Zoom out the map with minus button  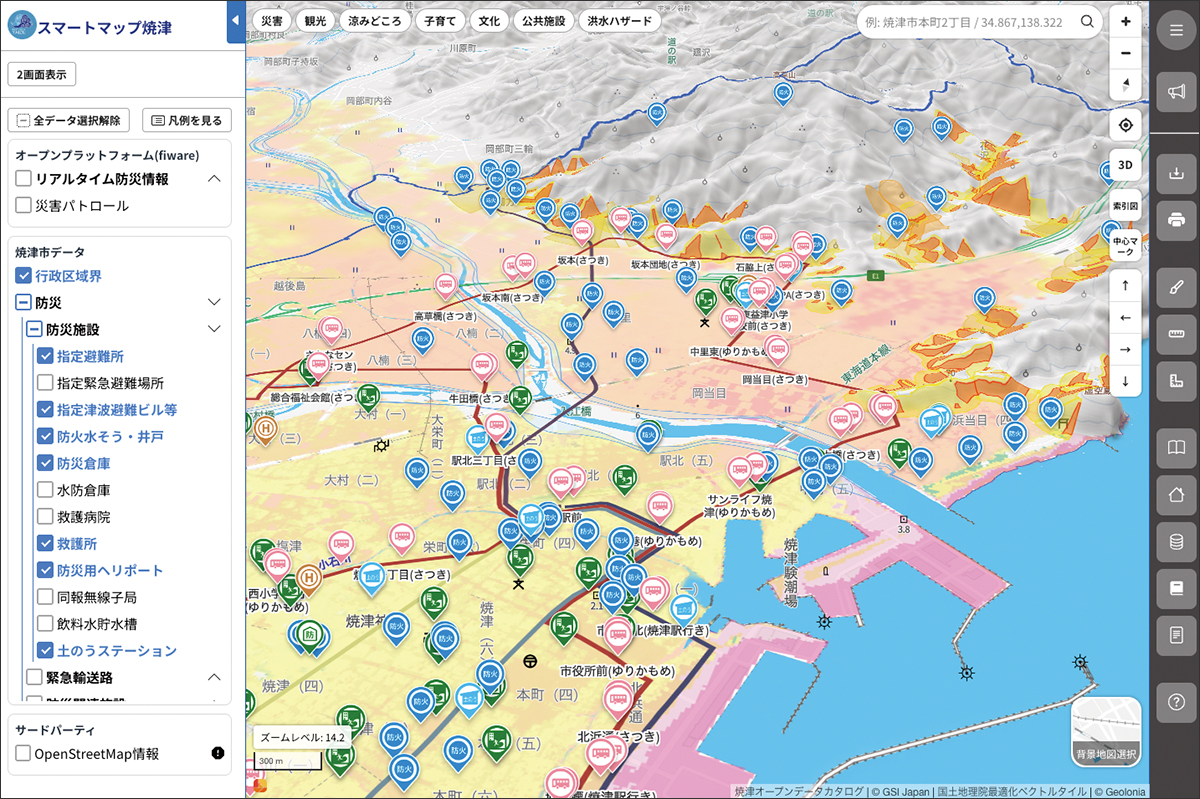pos(1126,53)
